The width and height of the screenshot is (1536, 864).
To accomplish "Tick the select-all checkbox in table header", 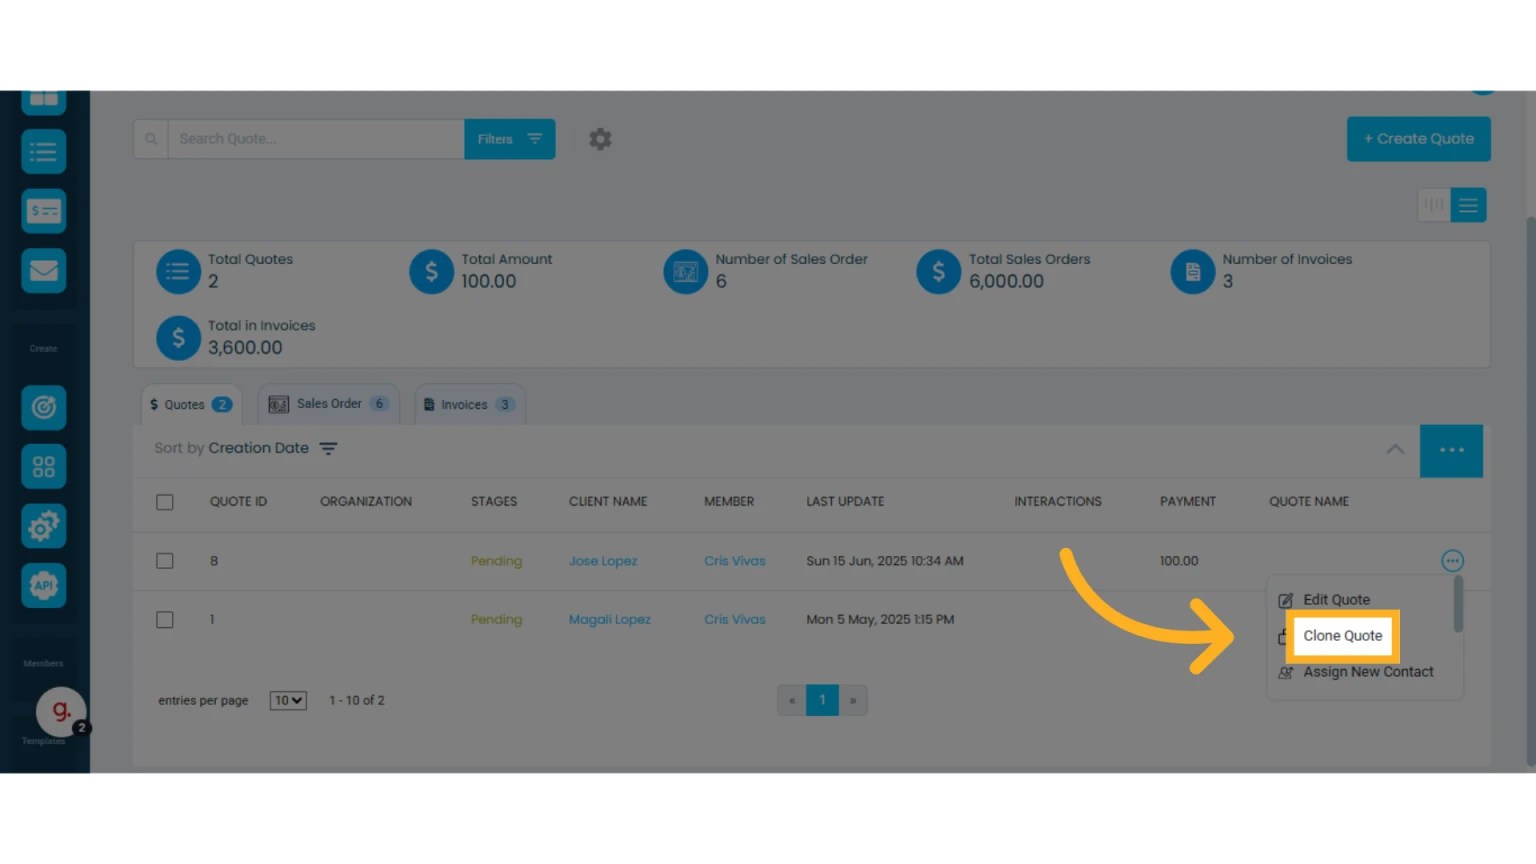I will pyautogui.click(x=165, y=502).
